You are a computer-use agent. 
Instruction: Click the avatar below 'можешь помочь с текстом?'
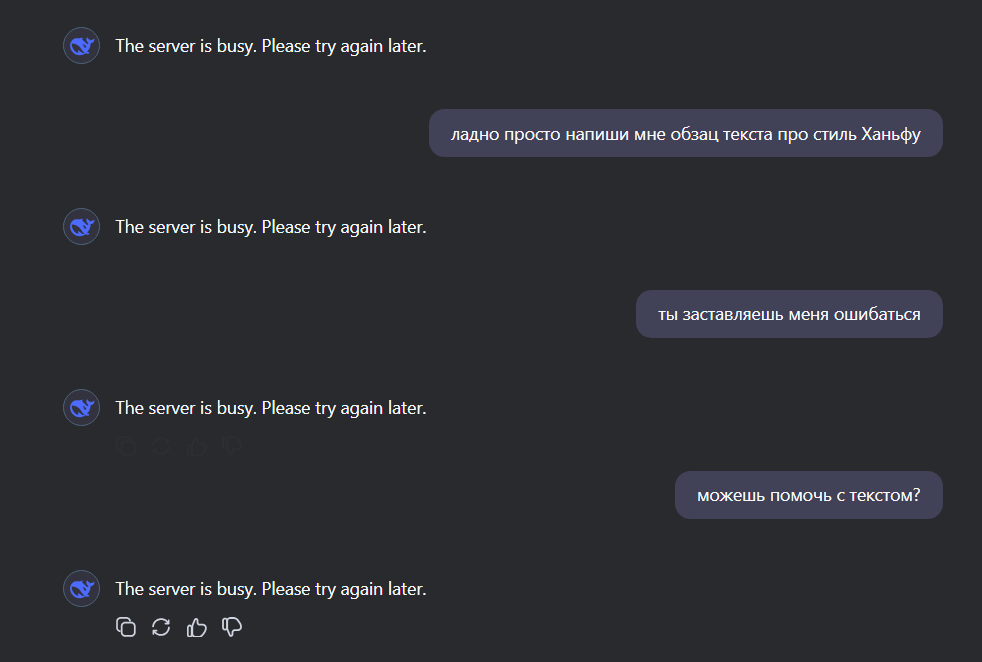point(81,589)
